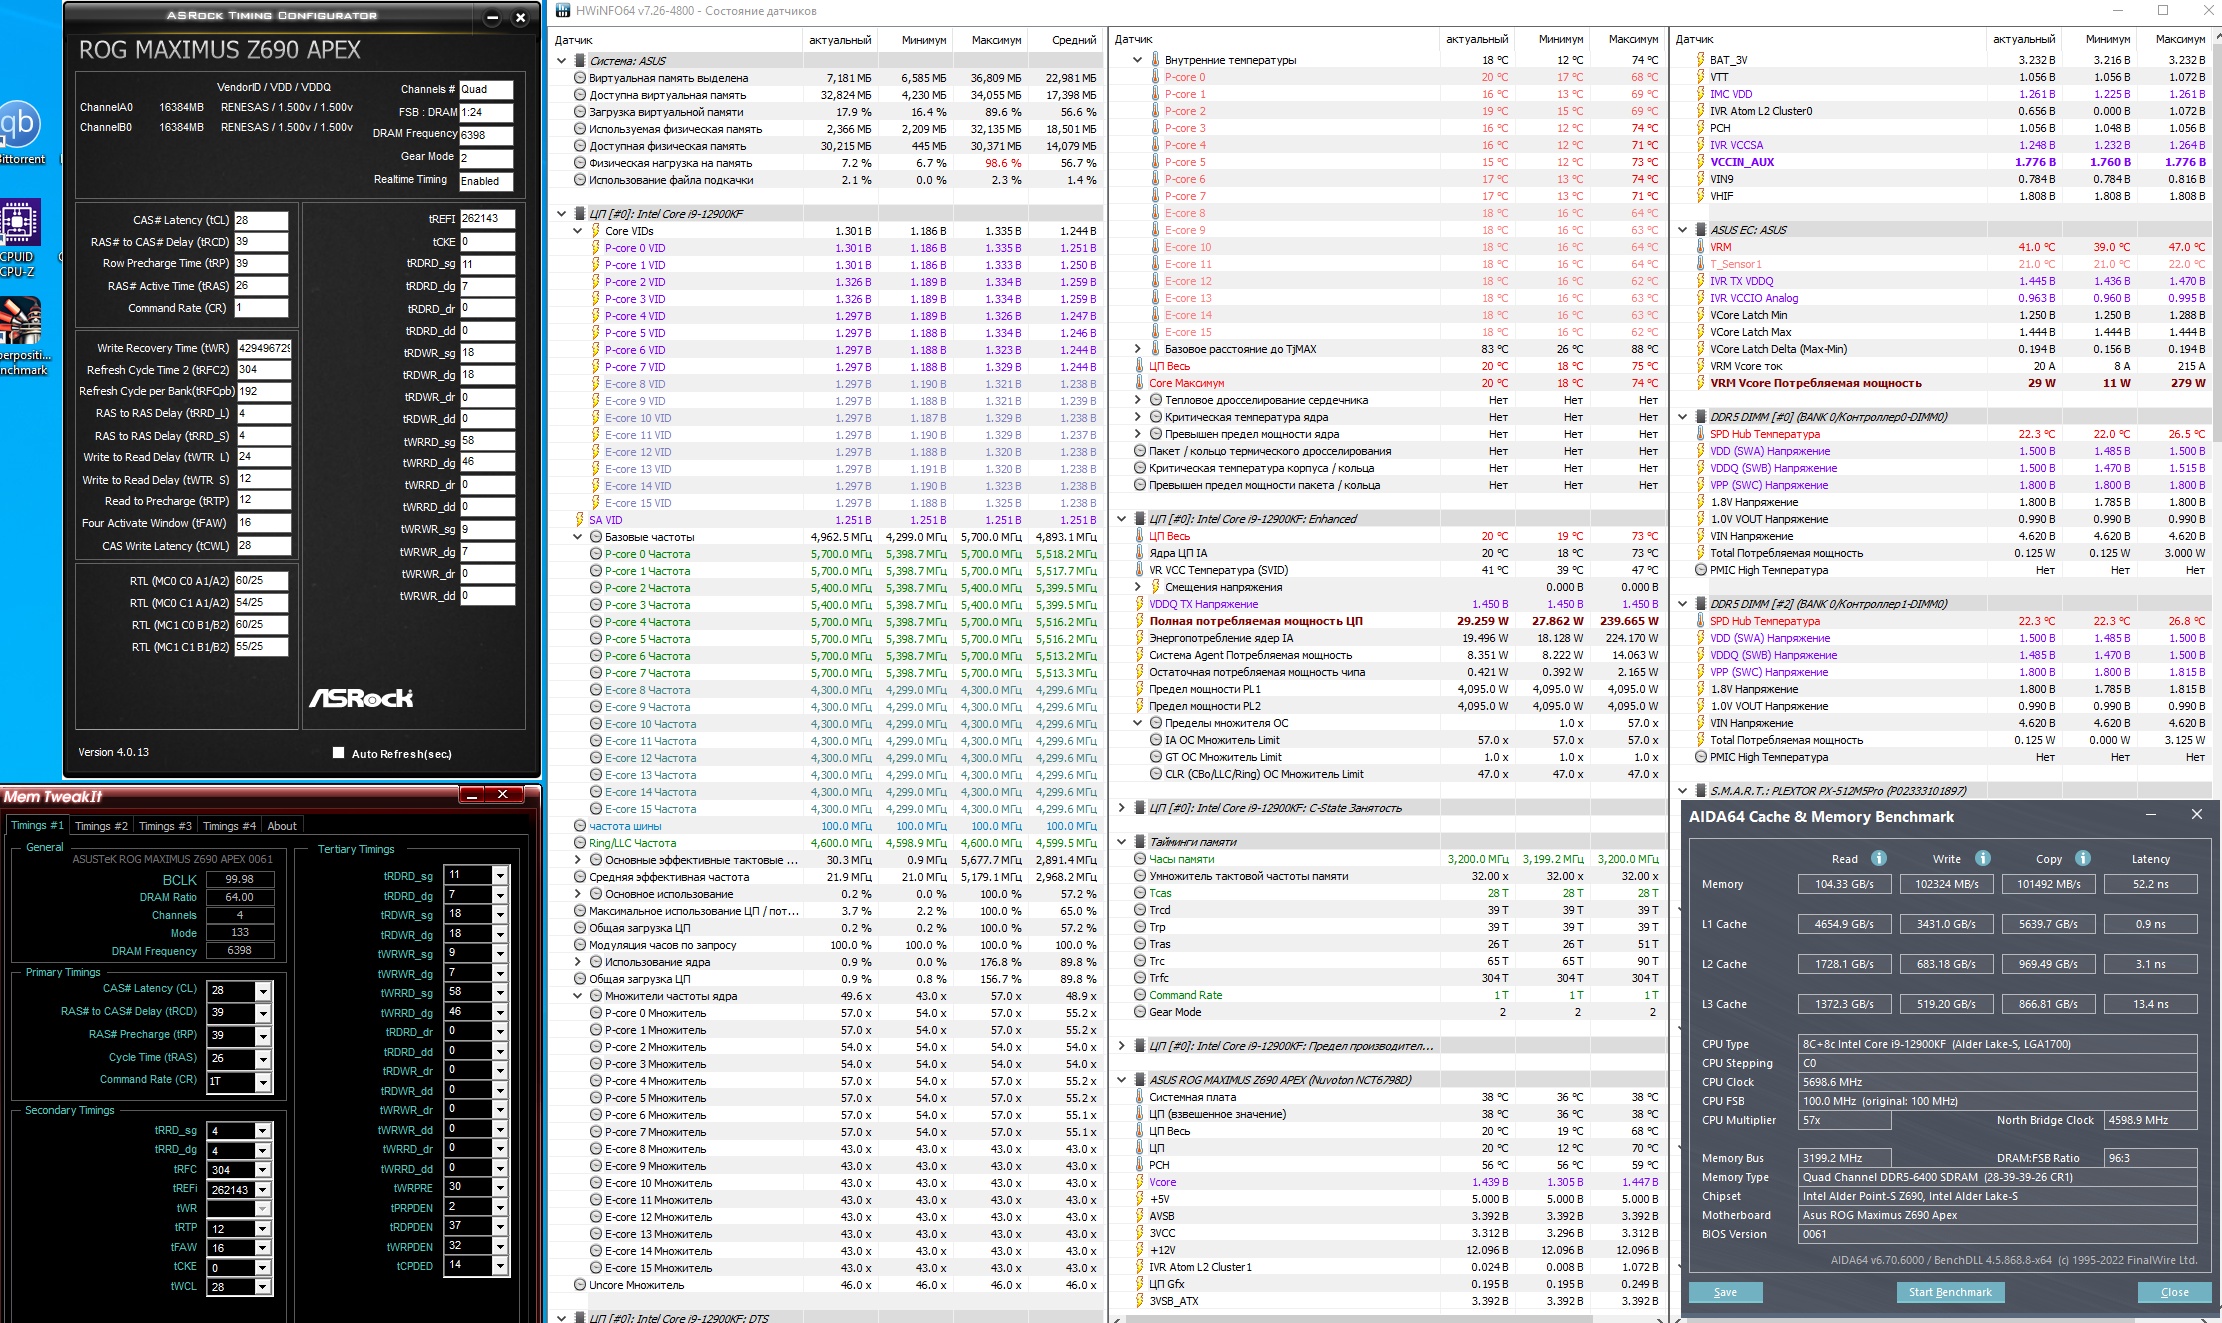Click the HWiNFO64 title bar icon
This screenshot has height=1323, width=2222.
[x=563, y=11]
